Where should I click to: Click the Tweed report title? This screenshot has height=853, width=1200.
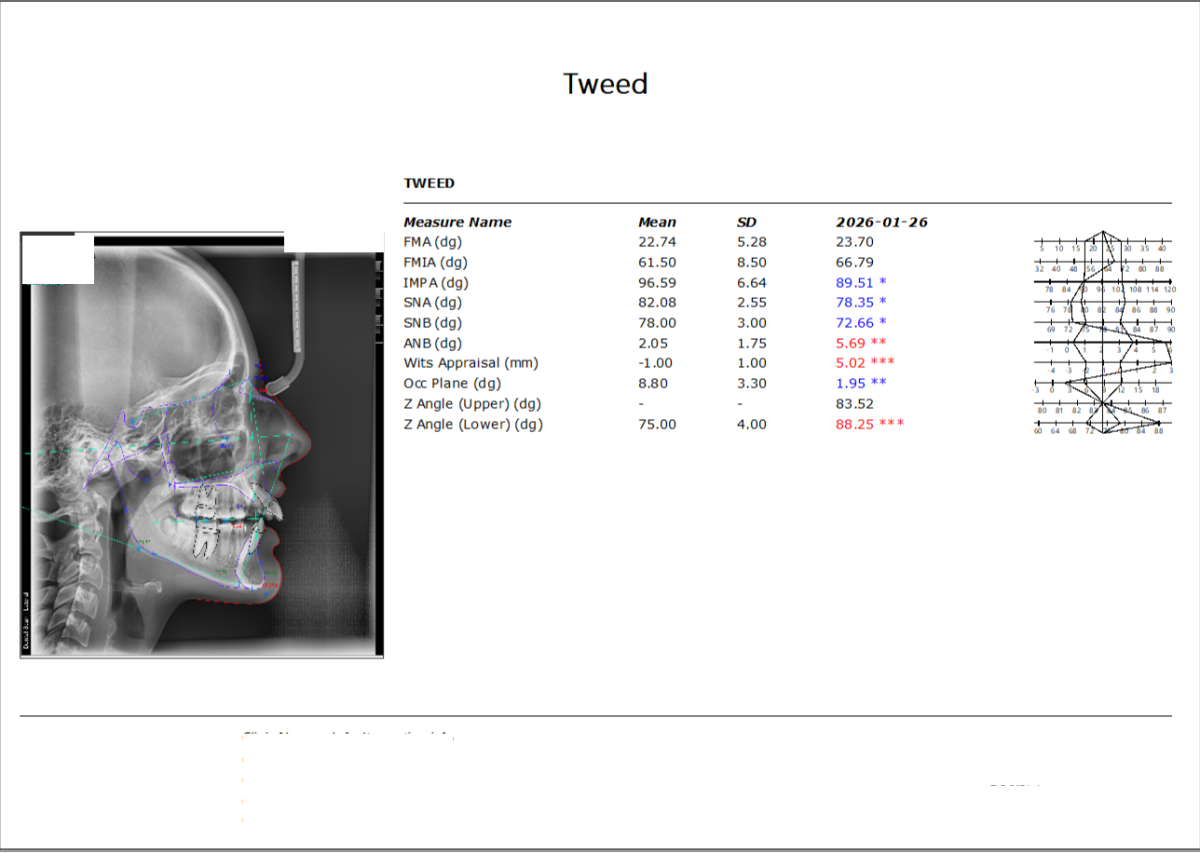(x=605, y=84)
